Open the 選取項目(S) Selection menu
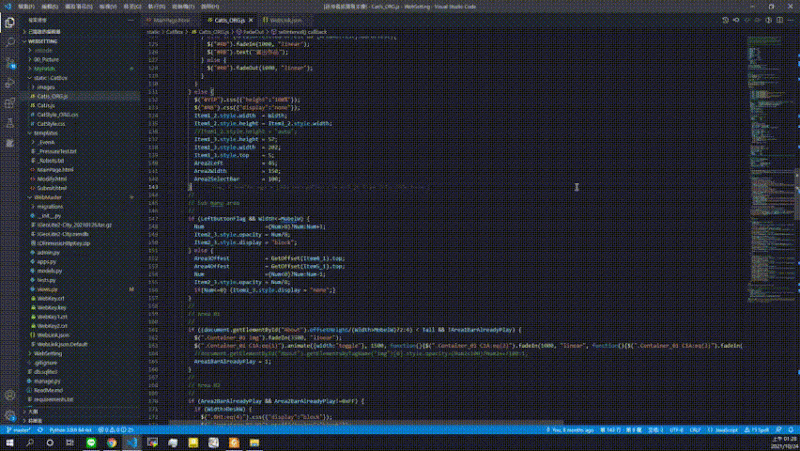The height and width of the screenshot is (451, 800). coord(79,7)
